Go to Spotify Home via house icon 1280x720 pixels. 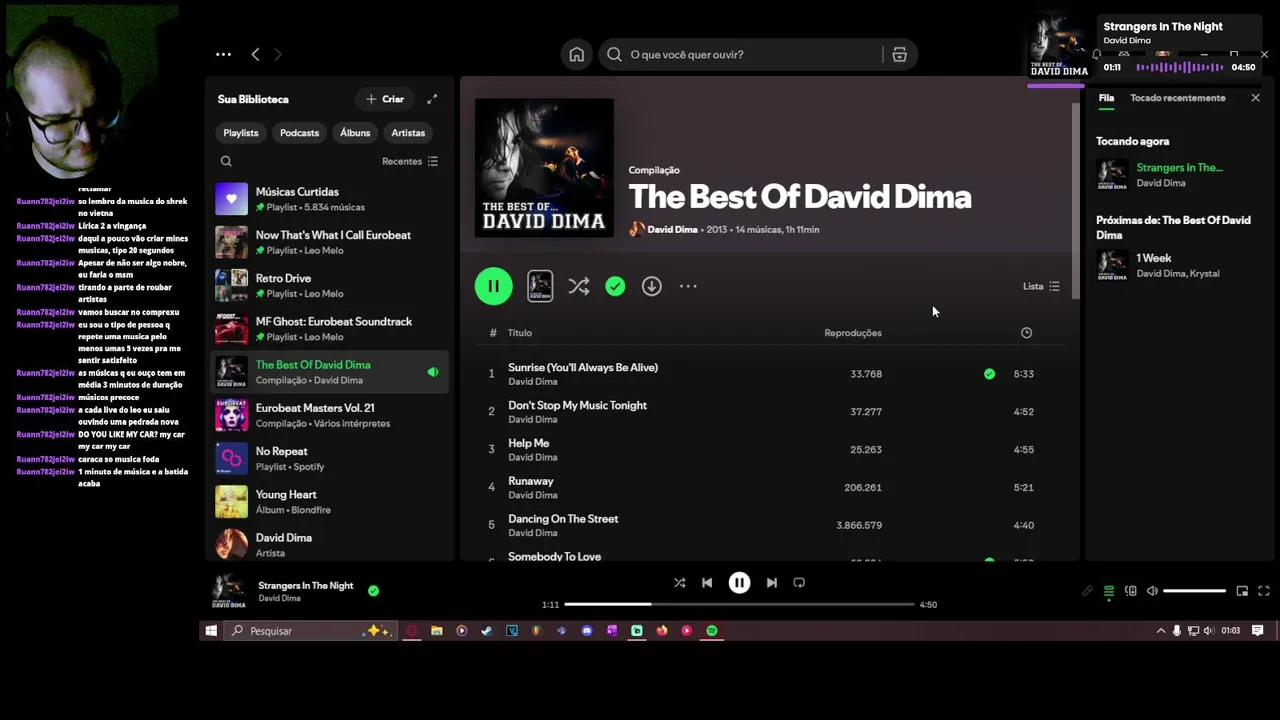point(577,55)
